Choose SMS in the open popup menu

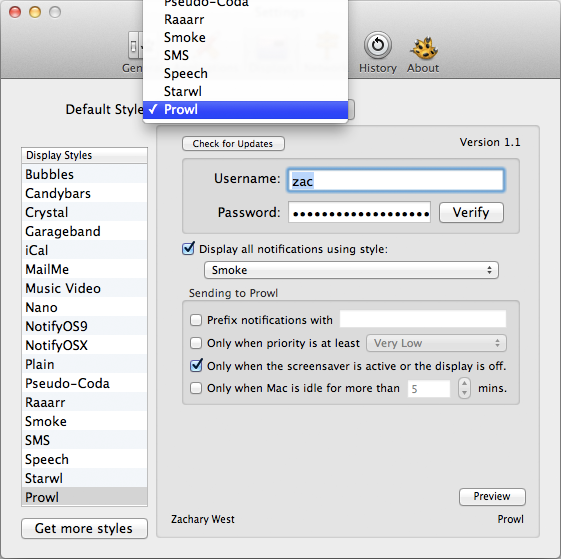click(x=245, y=55)
